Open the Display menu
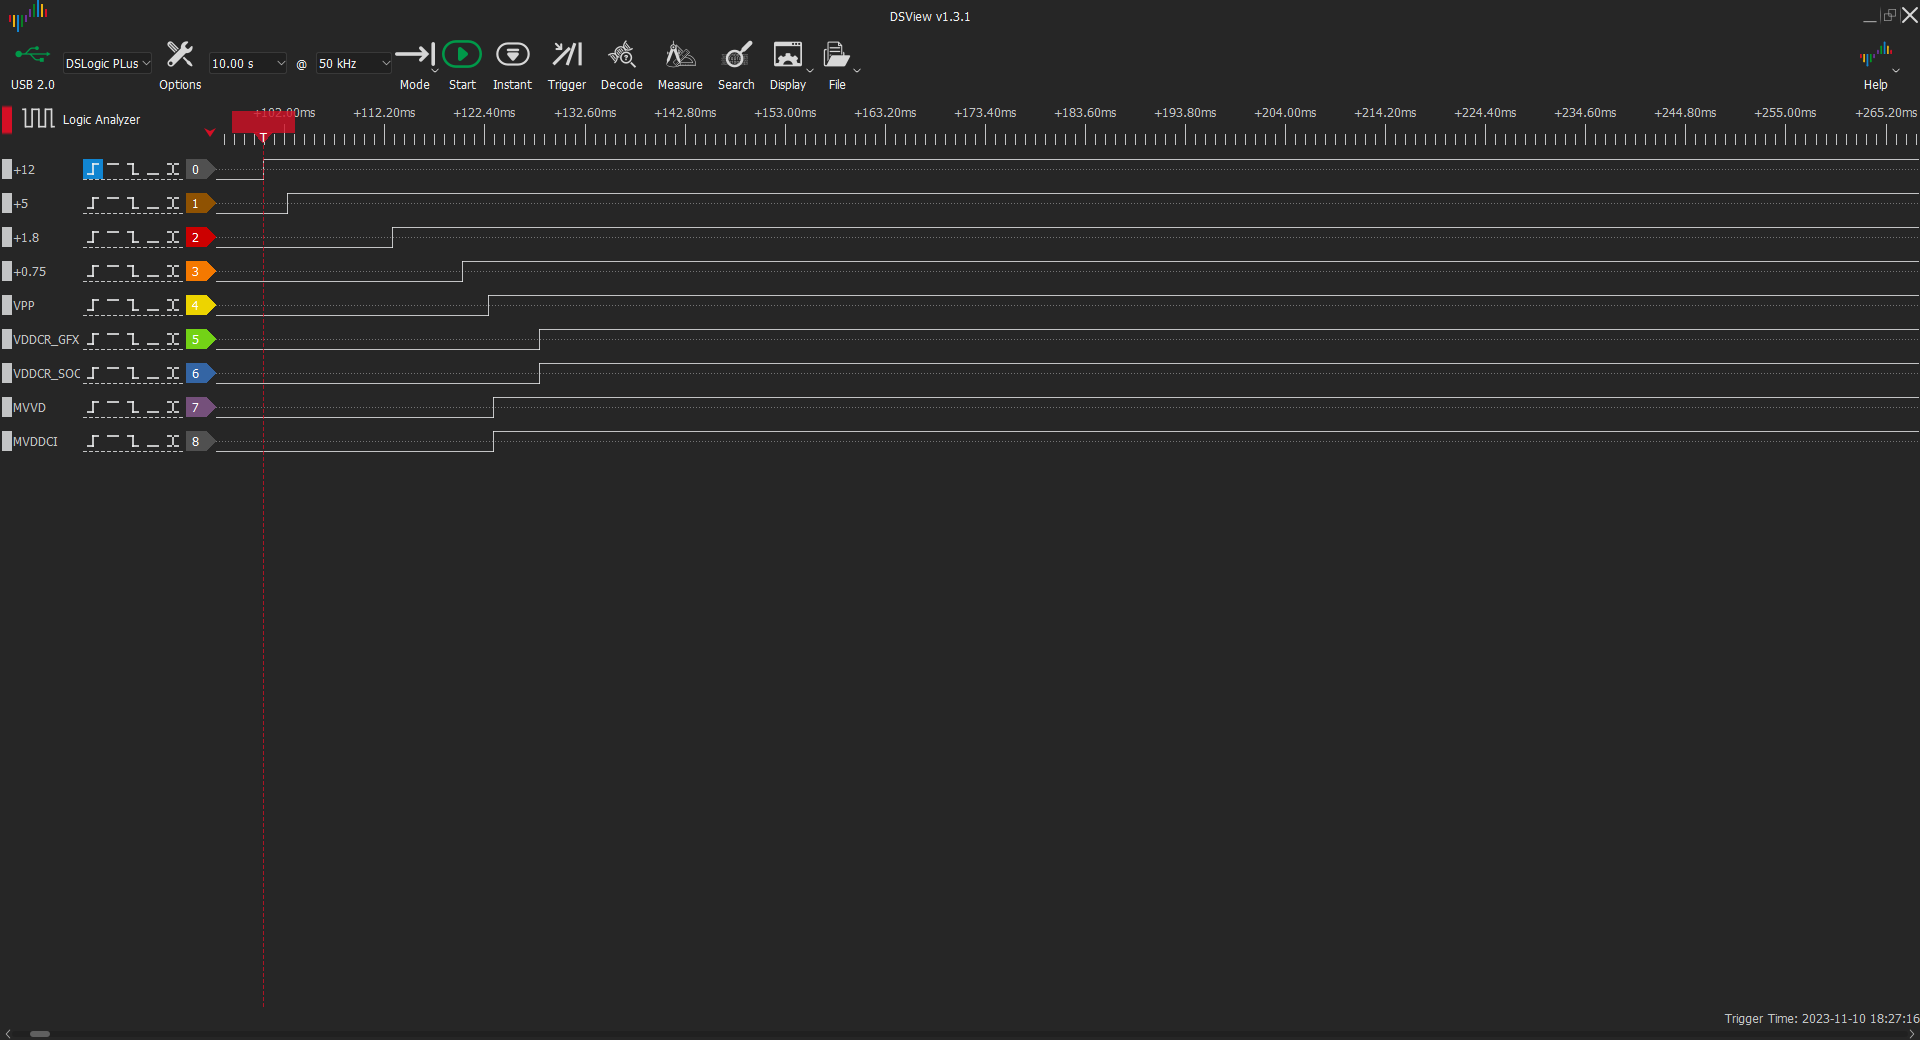 [x=788, y=55]
